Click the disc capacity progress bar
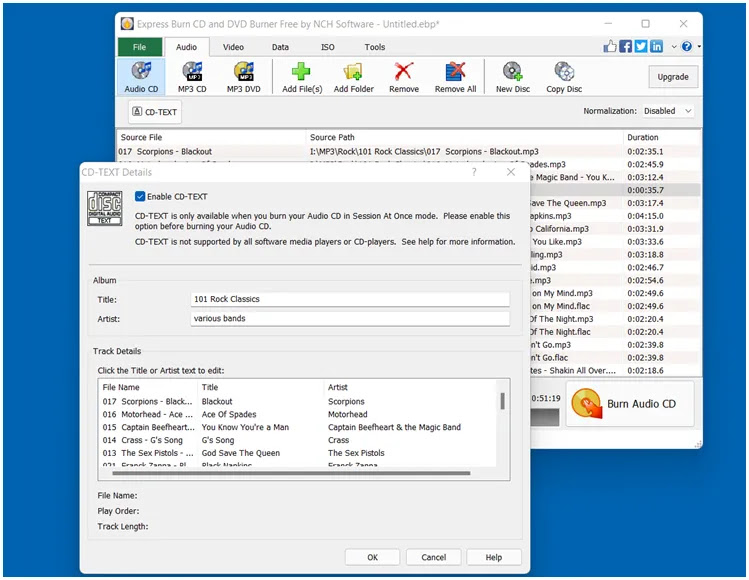The width and height of the screenshot is (749, 580). 545,418
